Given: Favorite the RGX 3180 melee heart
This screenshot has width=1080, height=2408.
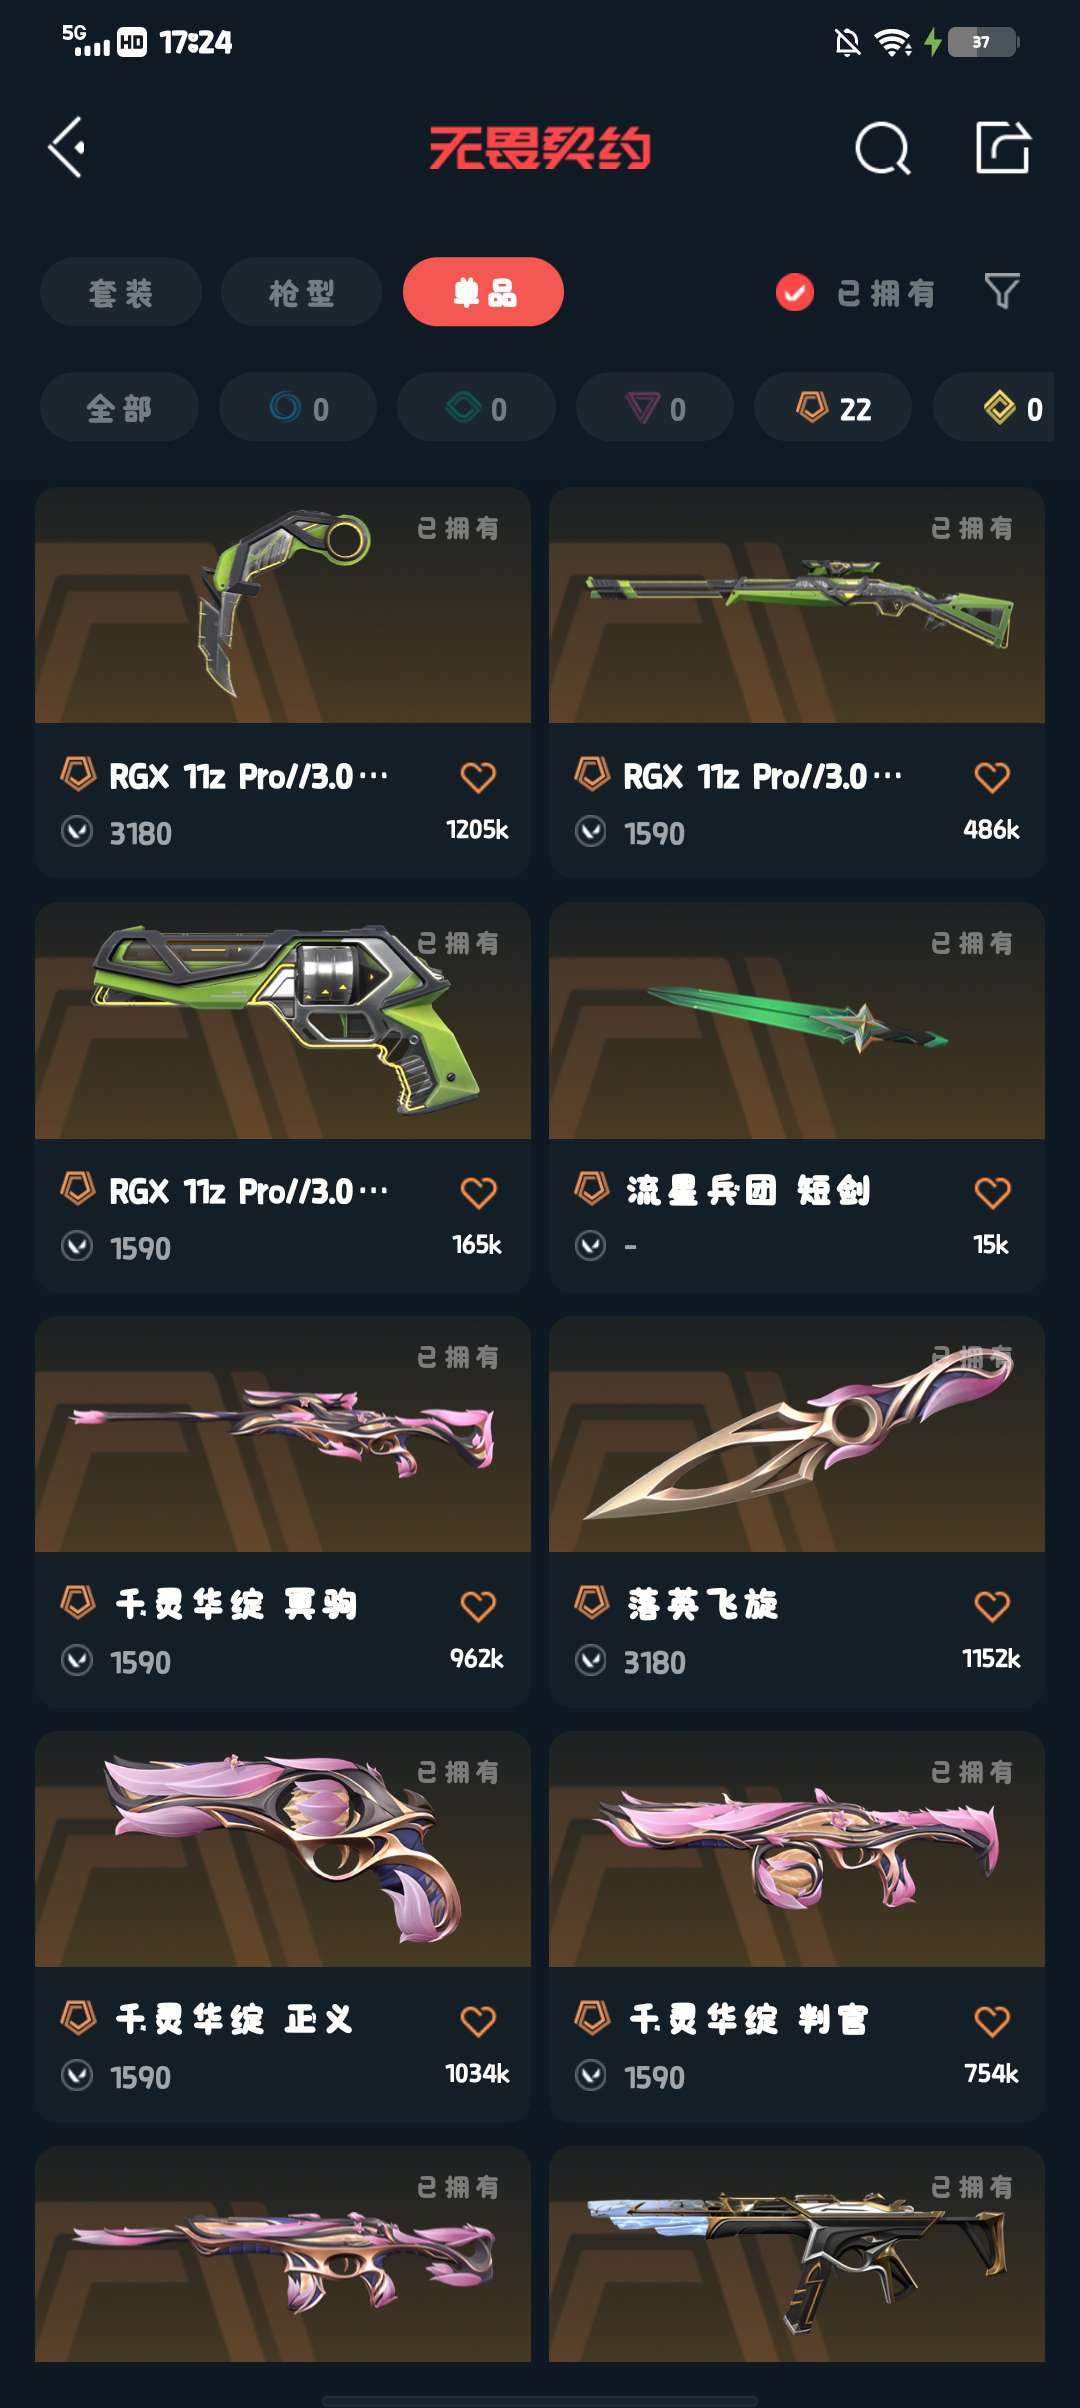Looking at the screenshot, I should tap(478, 777).
